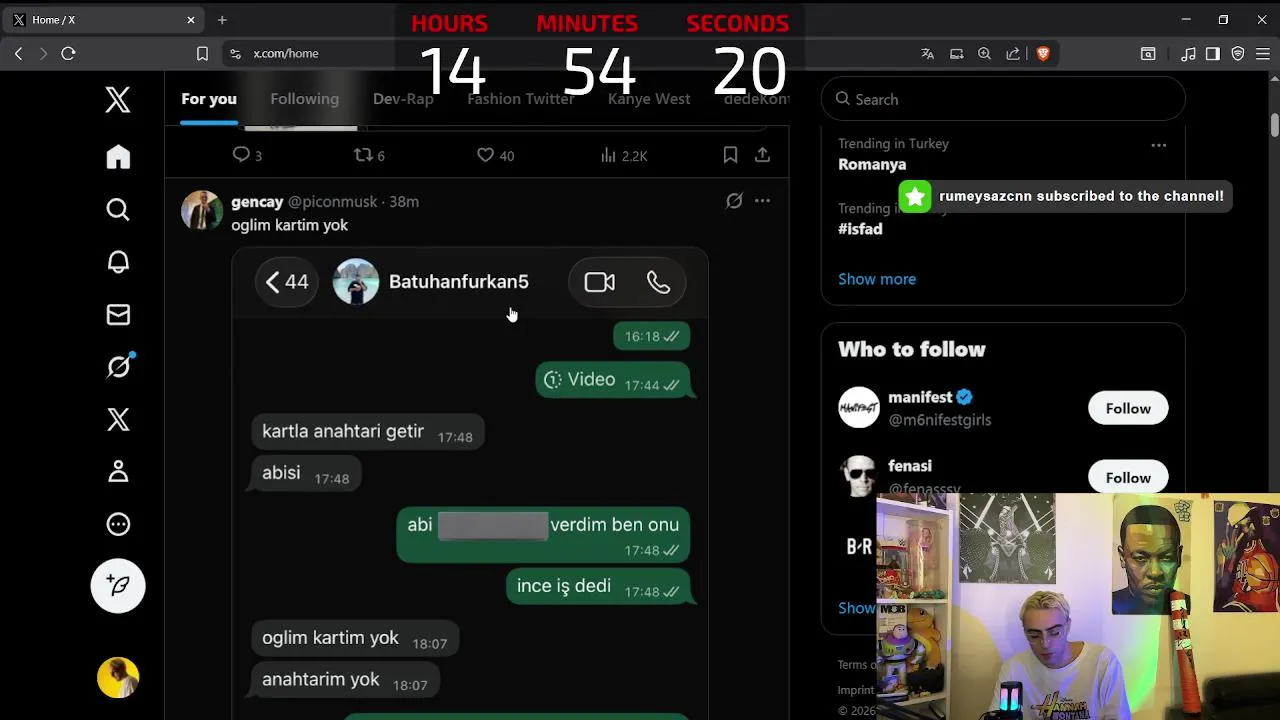Open the chat screenshot image in tweet

pos(470,484)
